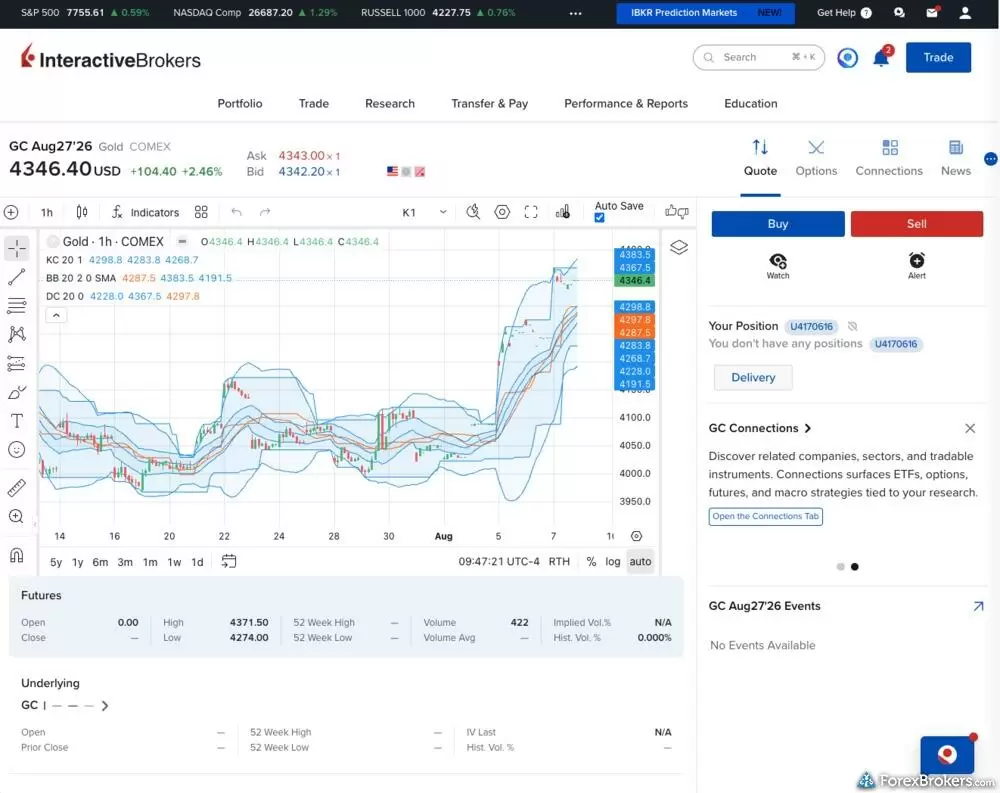Expand the GC Connections heading arrow
Screen dimensions: 1000x793
pyautogui.click(x=808, y=428)
